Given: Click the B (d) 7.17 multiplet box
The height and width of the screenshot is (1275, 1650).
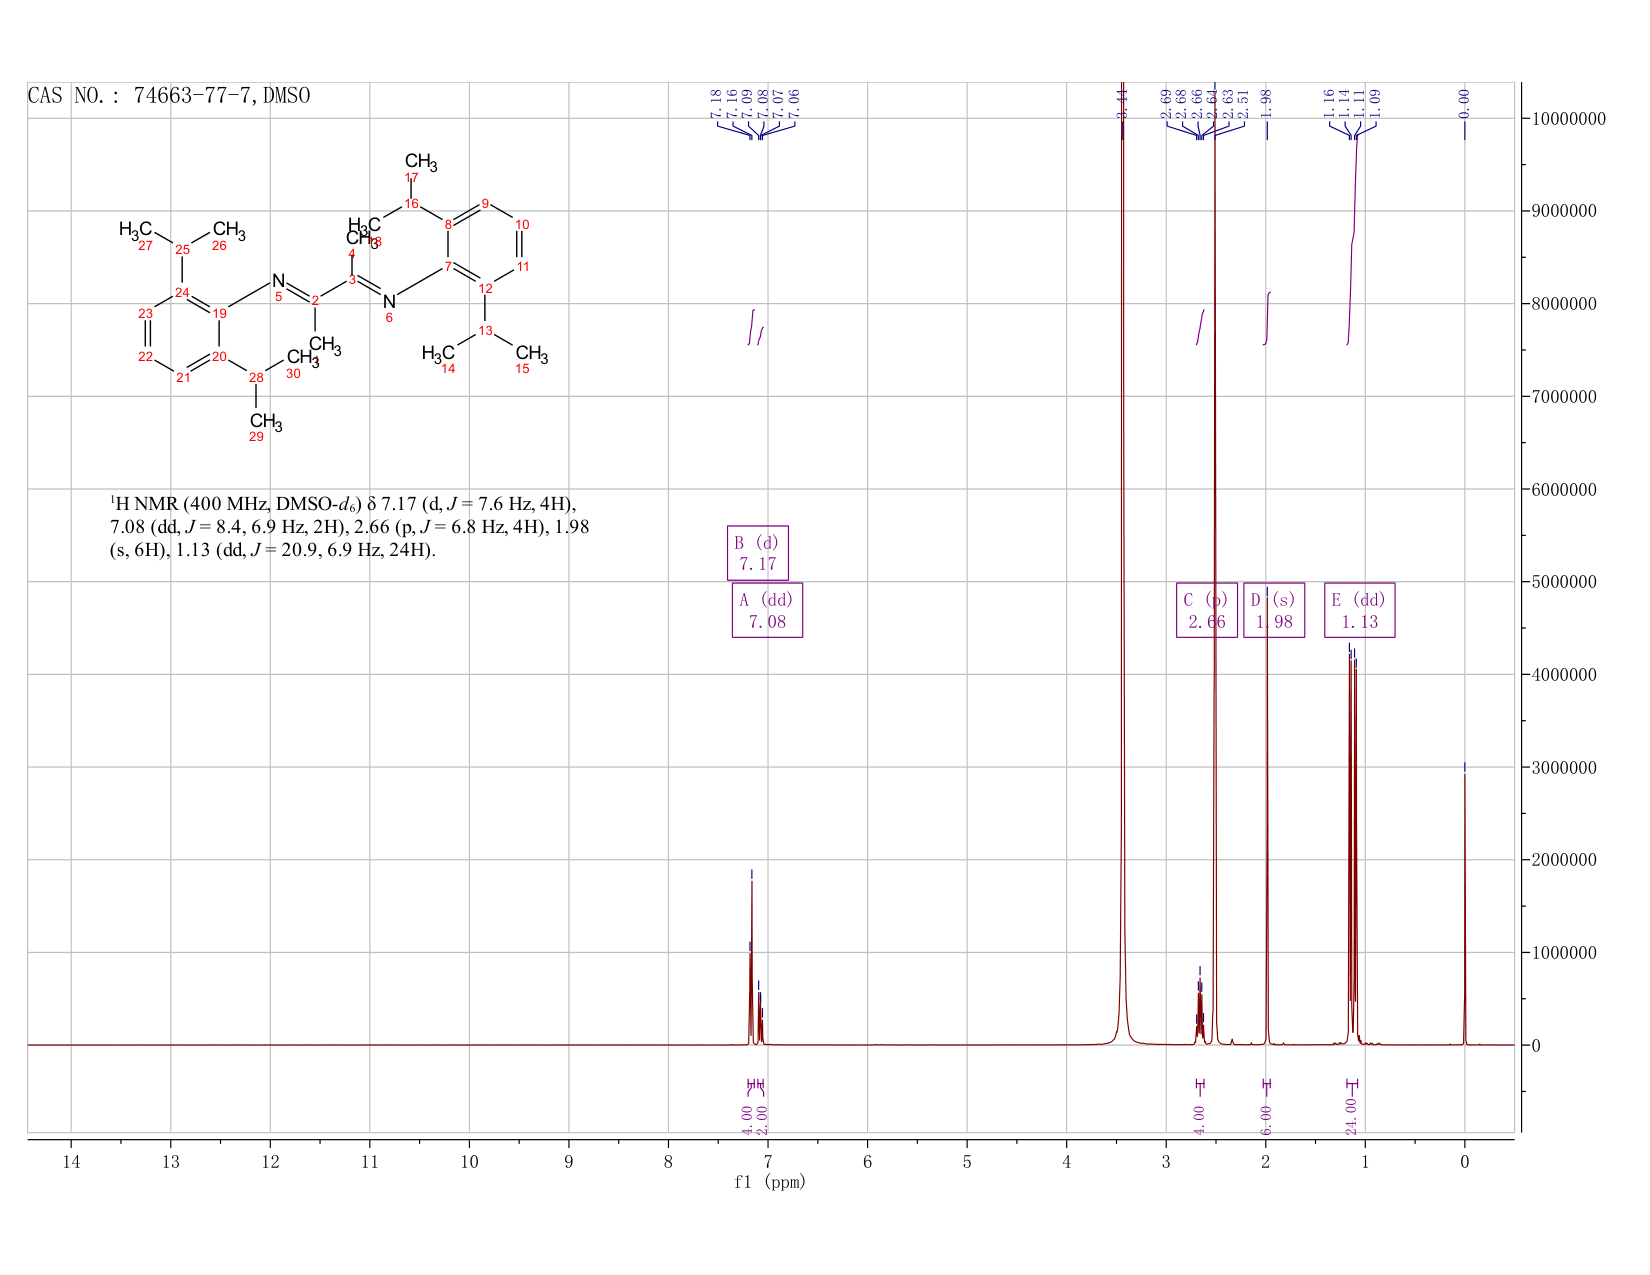Looking at the screenshot, I should (x=757, y=553).
